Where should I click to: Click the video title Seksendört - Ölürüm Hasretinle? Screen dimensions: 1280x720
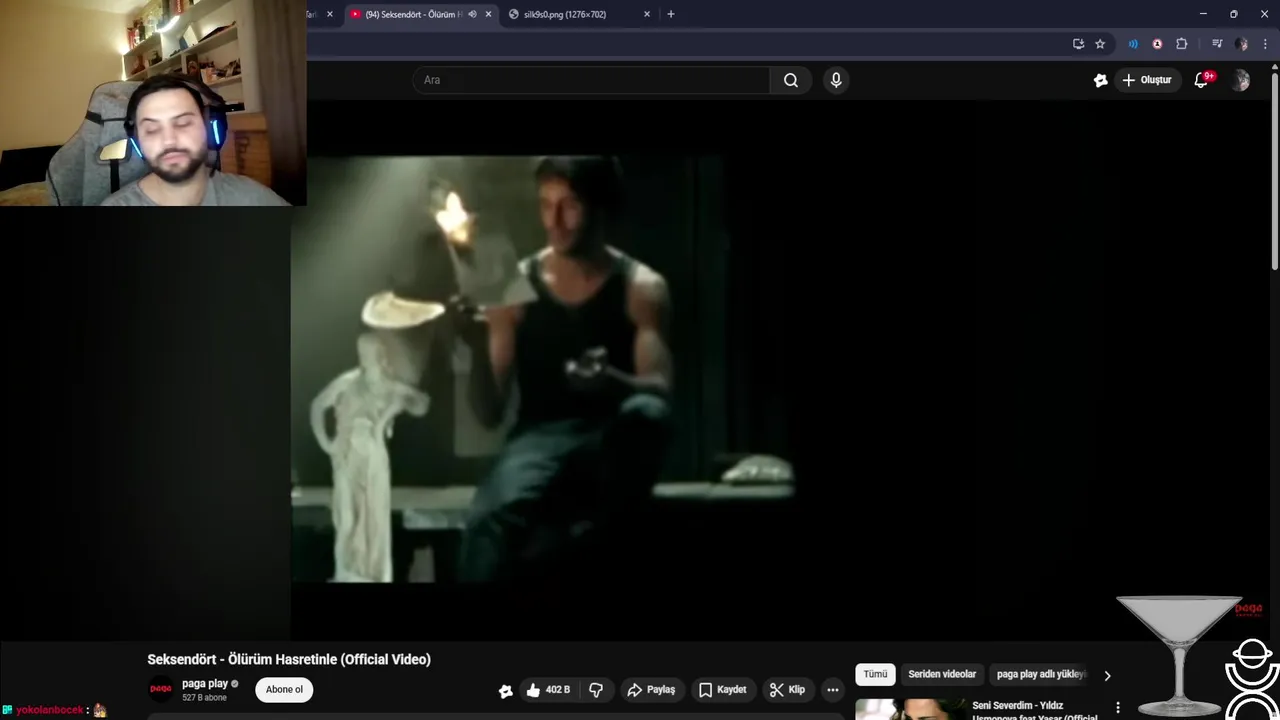point(289,659)
